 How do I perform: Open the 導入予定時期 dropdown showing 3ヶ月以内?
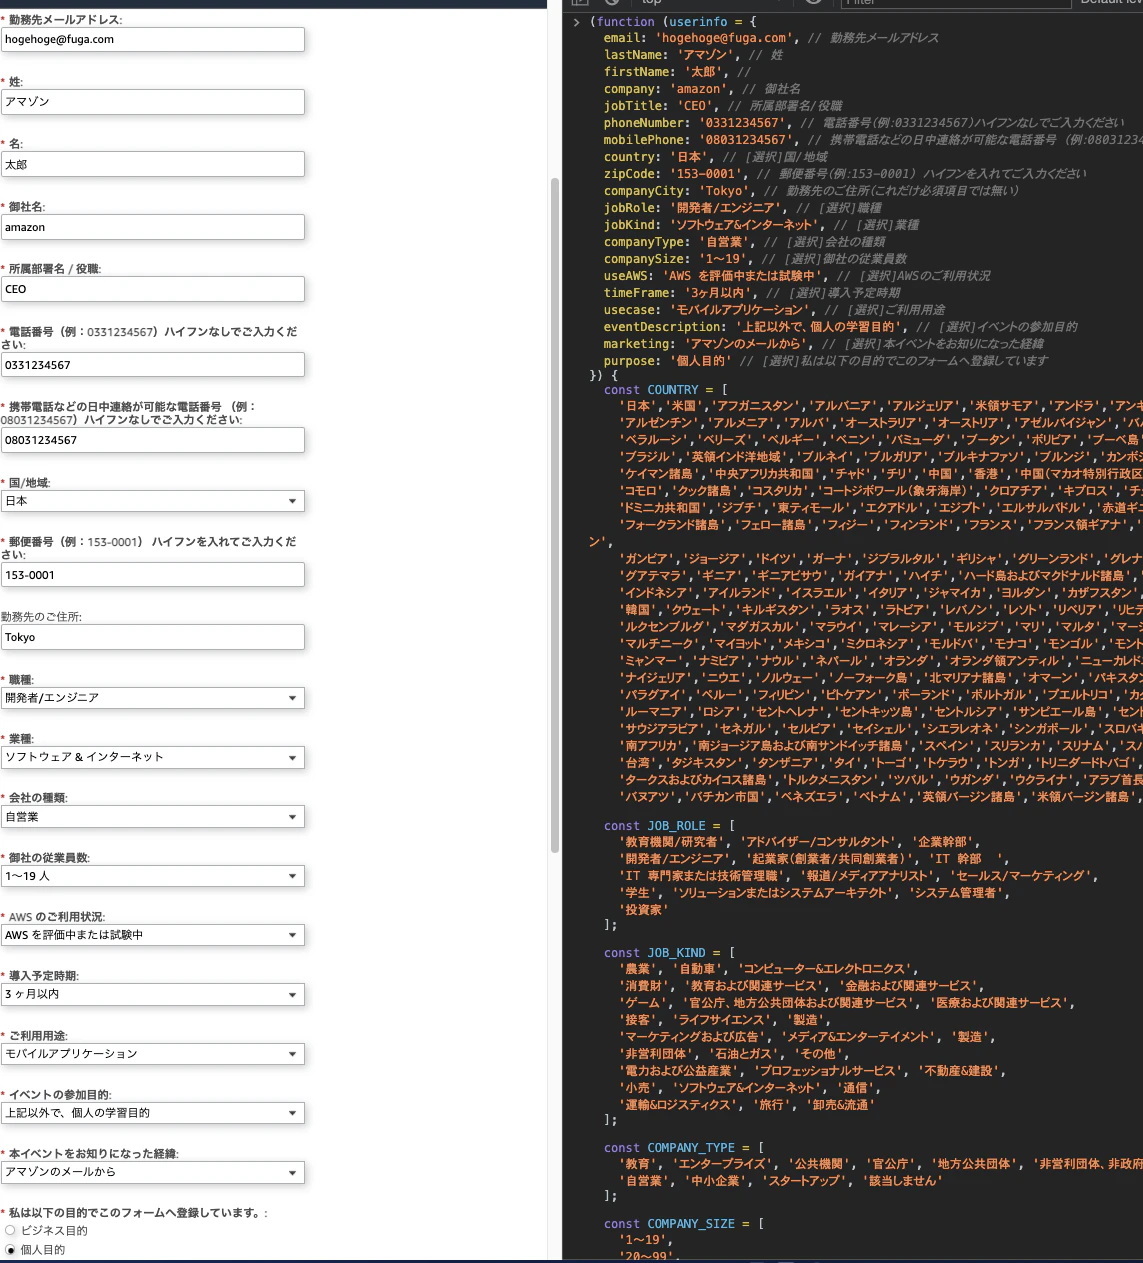152,994
